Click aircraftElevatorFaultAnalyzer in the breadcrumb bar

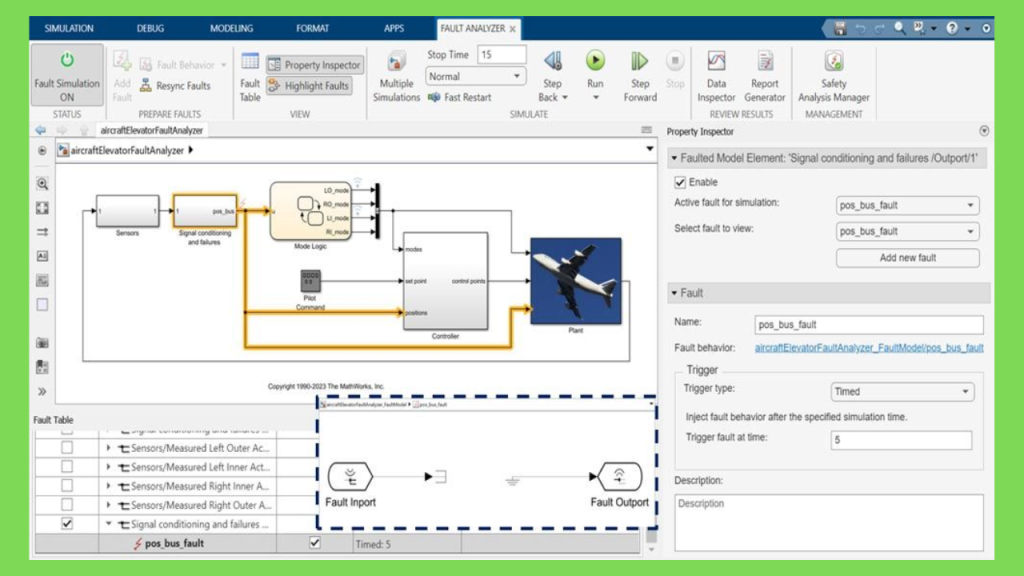pyautogui.click(x=127, y=150)
